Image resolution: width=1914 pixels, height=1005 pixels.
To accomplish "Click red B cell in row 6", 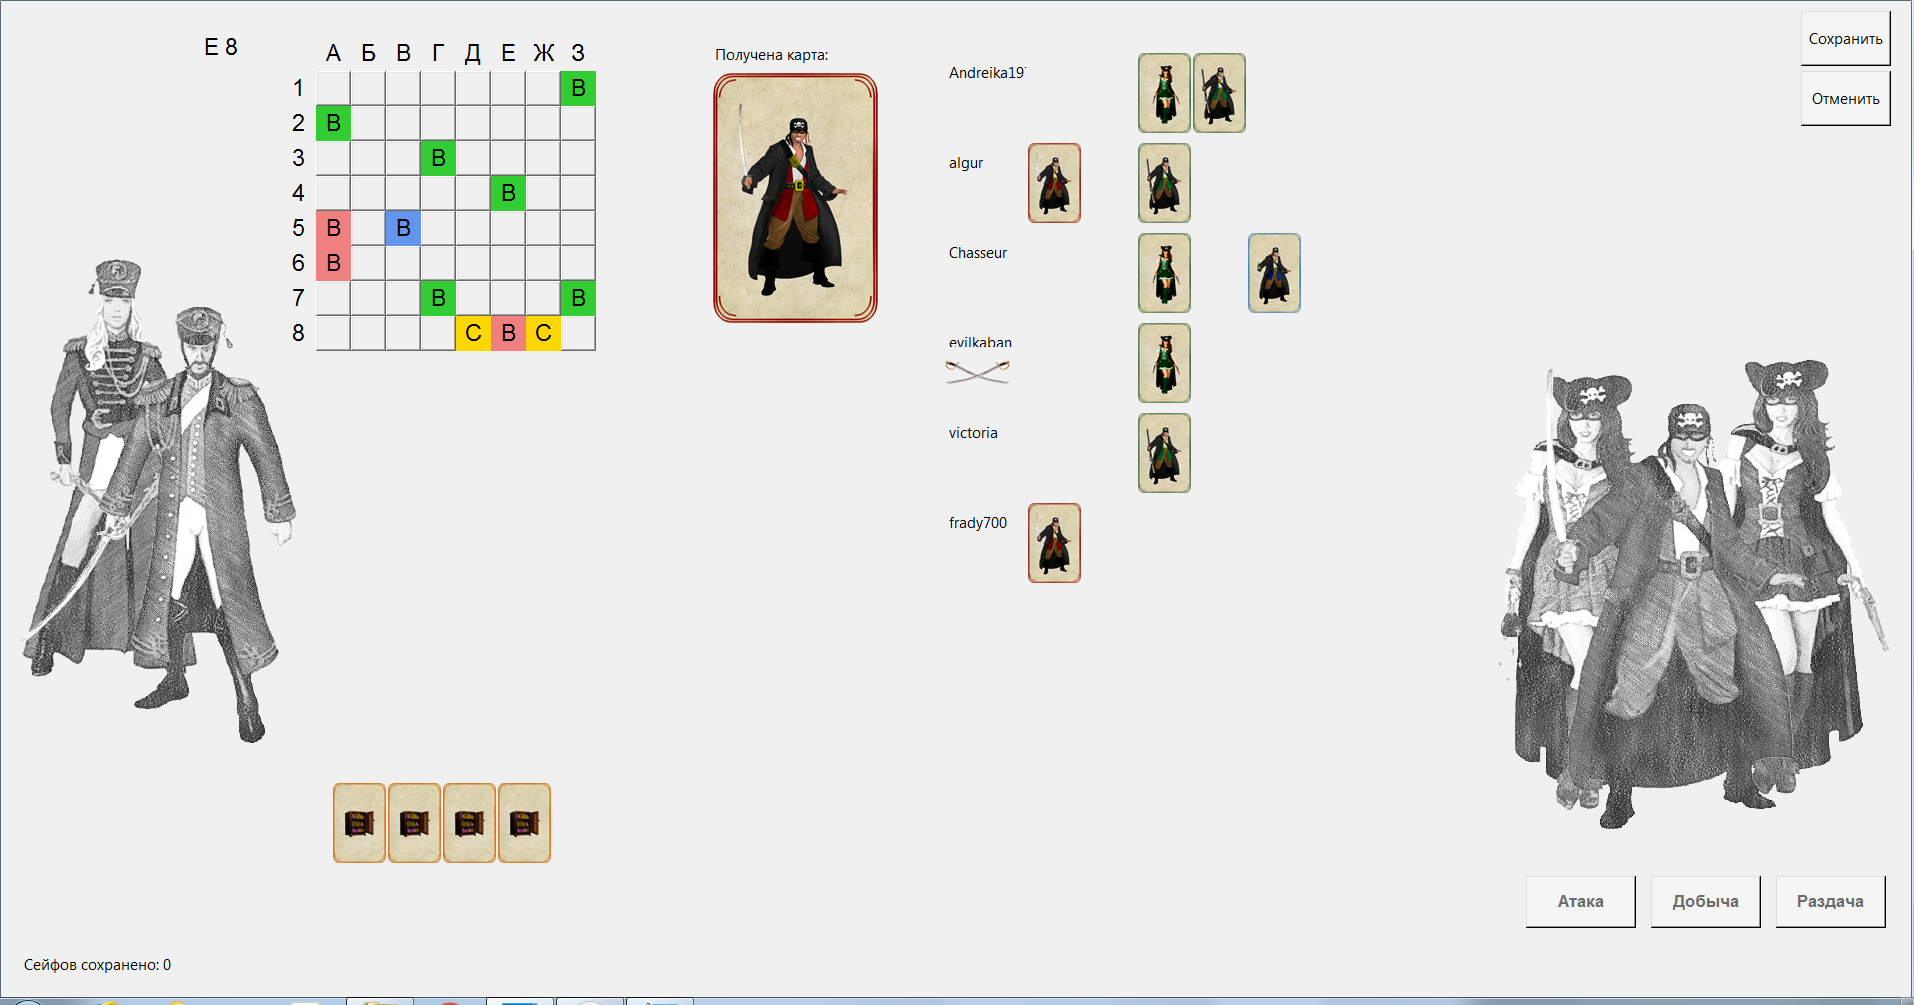I will [333, 263].
